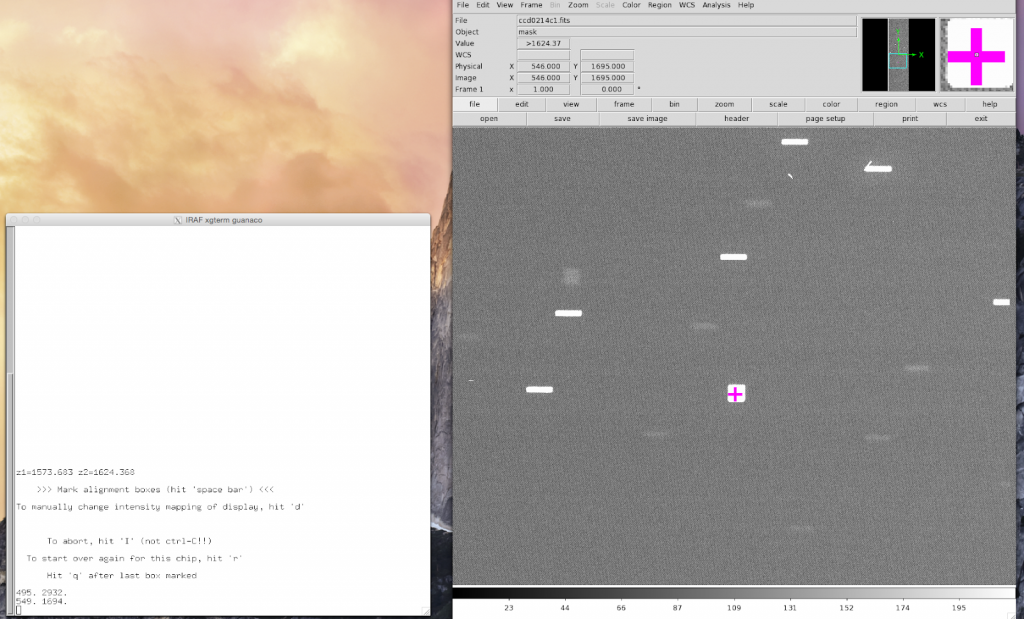The width and height of the screenshot is (1024, 619).
Task: Click the IRAF xgterm window title bar
Action: coord(218,220)
